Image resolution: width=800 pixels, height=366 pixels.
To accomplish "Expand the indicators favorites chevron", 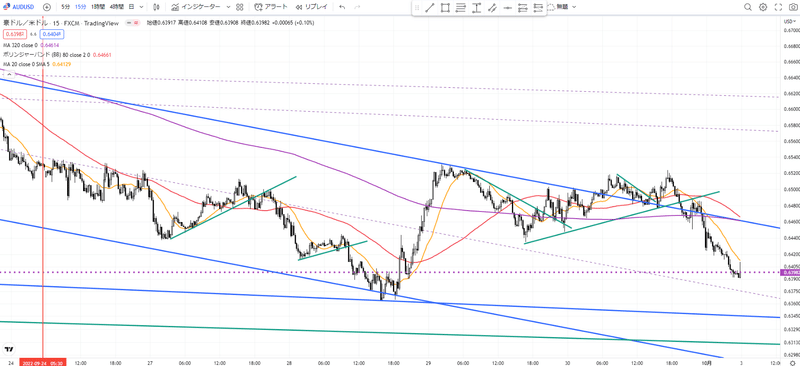I will [228, 7].
